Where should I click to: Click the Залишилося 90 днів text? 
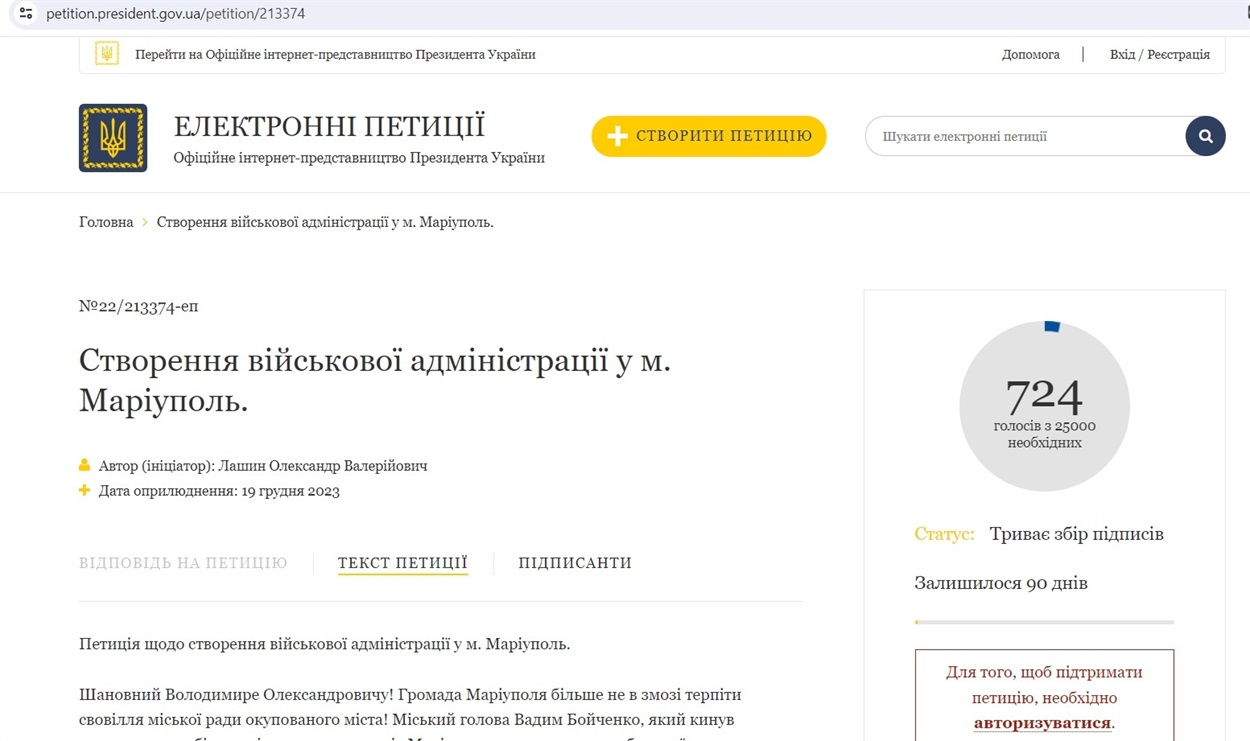[x=1001, y=583]
